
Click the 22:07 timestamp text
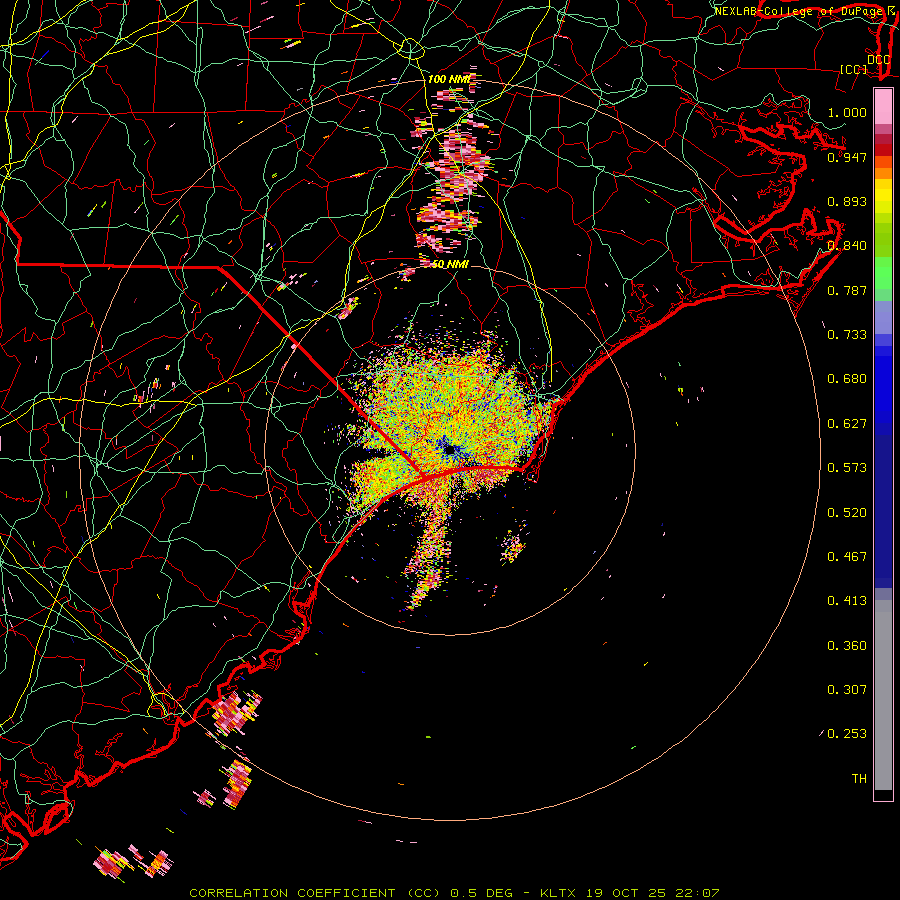(x=697, y=893)
